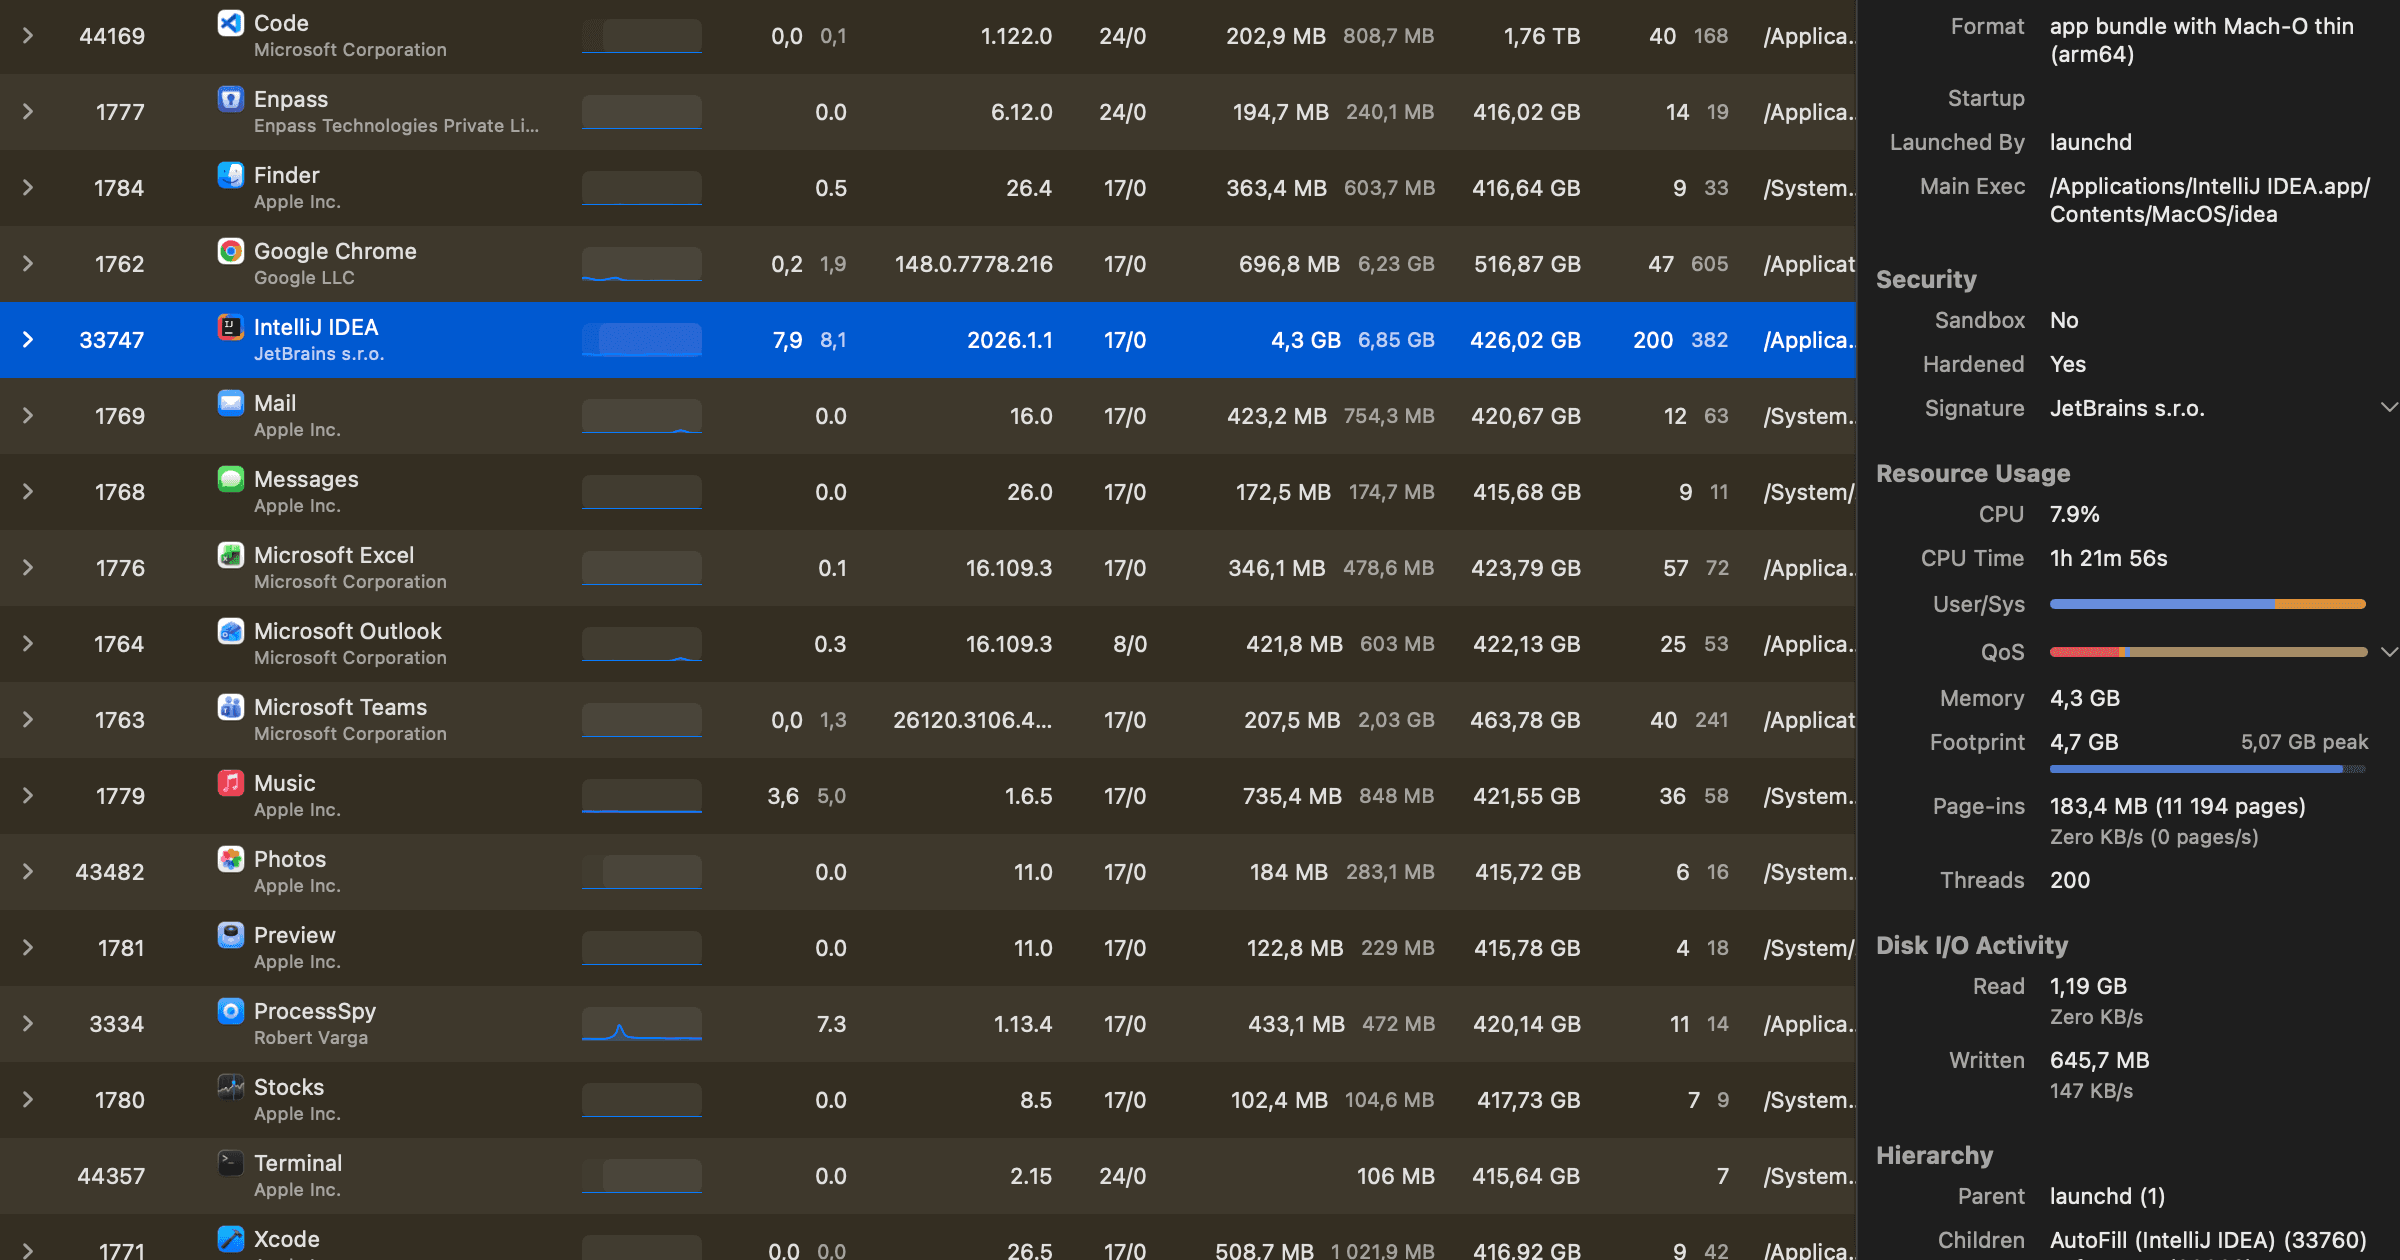
Task: Click the CPU Time value 1h 21m 56s
Action: pos(2109,558)
